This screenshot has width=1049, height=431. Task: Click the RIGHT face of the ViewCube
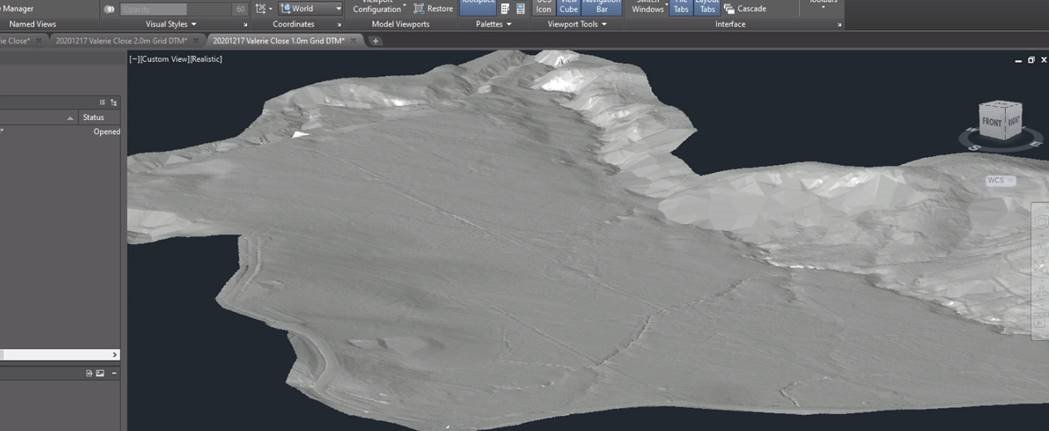pyautogui.click(x=1012, y=122)
